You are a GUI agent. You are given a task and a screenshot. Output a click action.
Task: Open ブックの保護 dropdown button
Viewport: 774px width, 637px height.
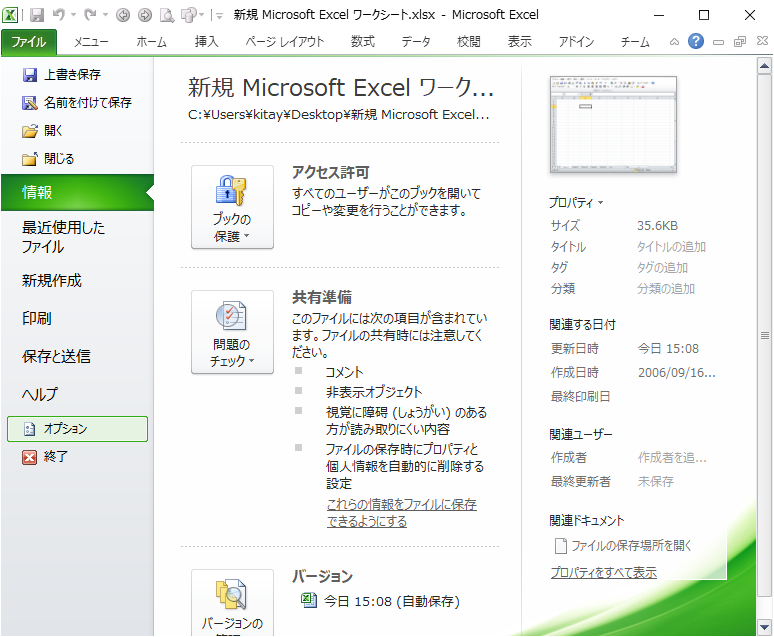[x=232, y=207]
